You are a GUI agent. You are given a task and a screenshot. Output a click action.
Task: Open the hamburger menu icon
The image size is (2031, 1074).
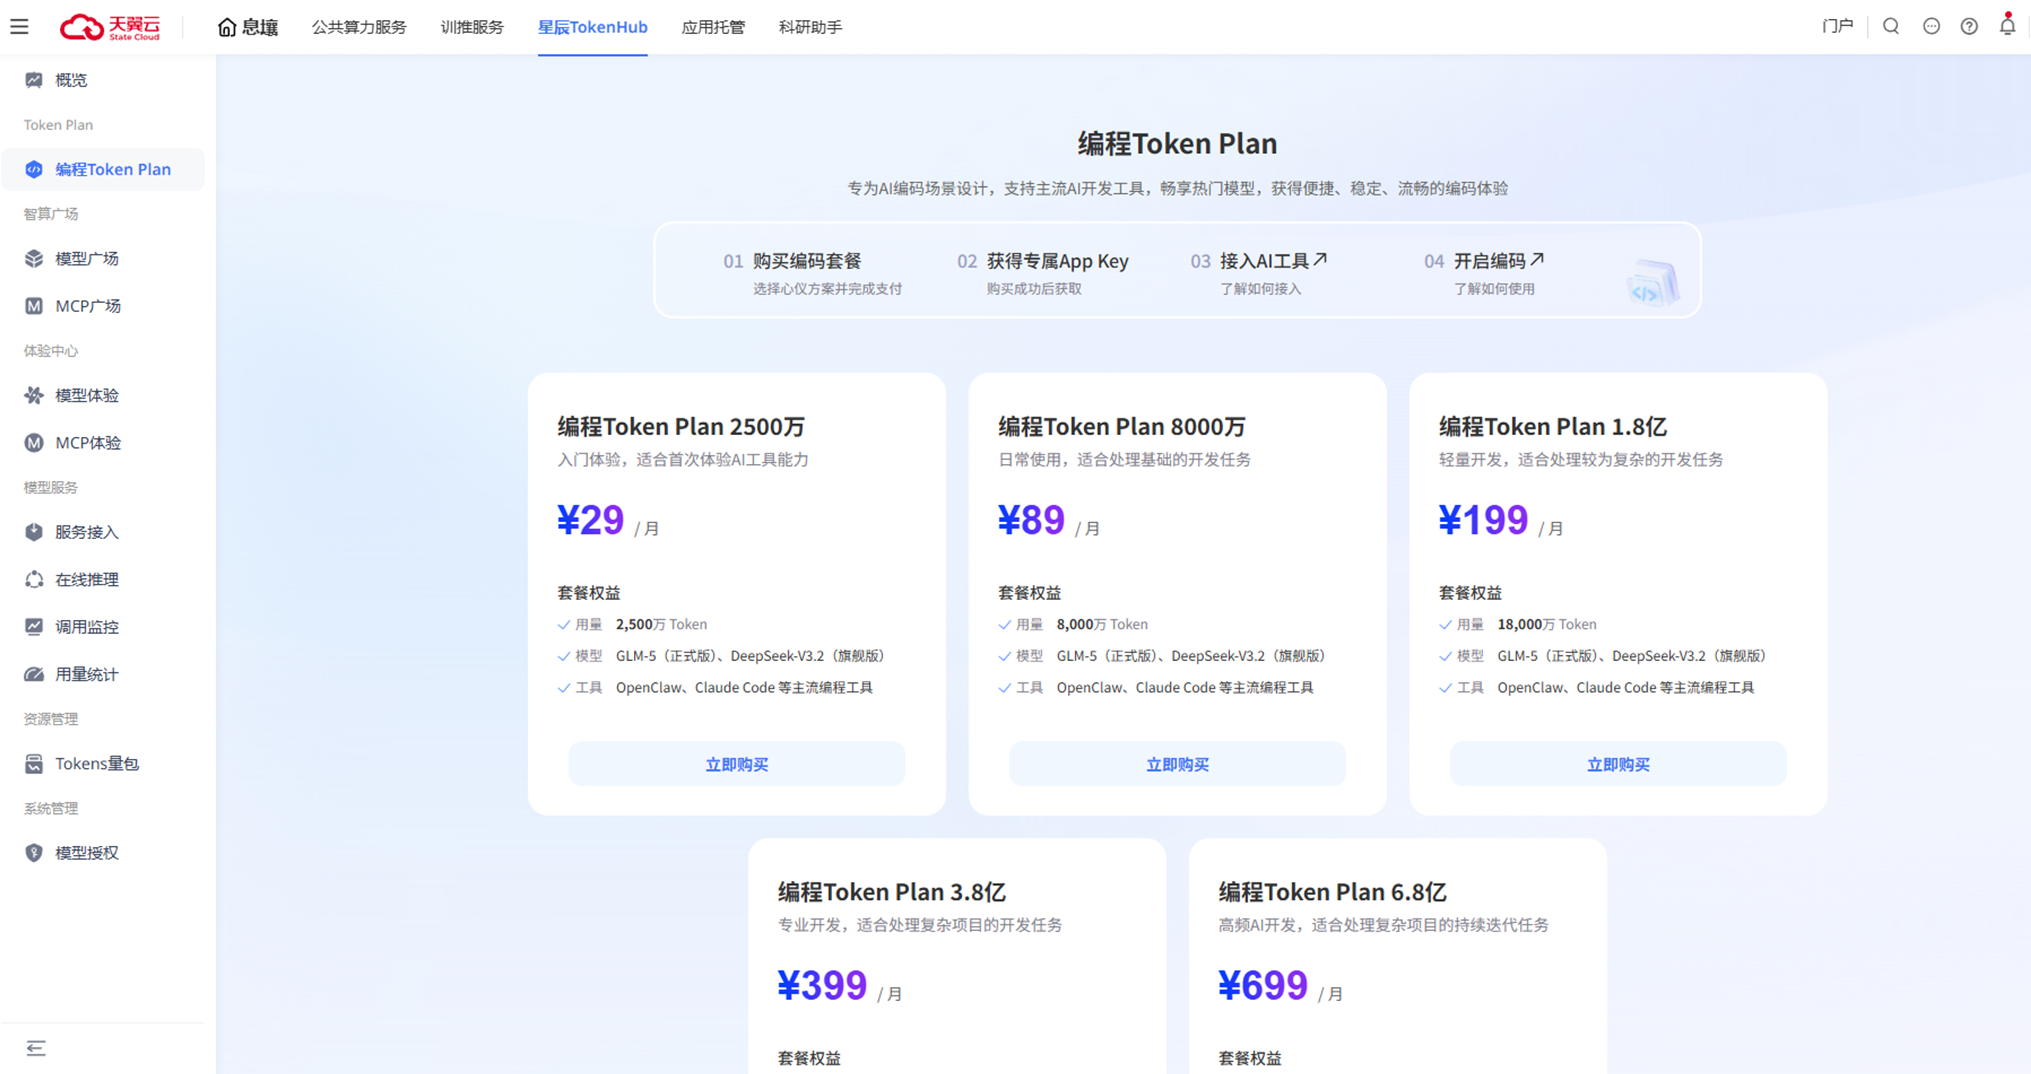[x=20, y=27]
